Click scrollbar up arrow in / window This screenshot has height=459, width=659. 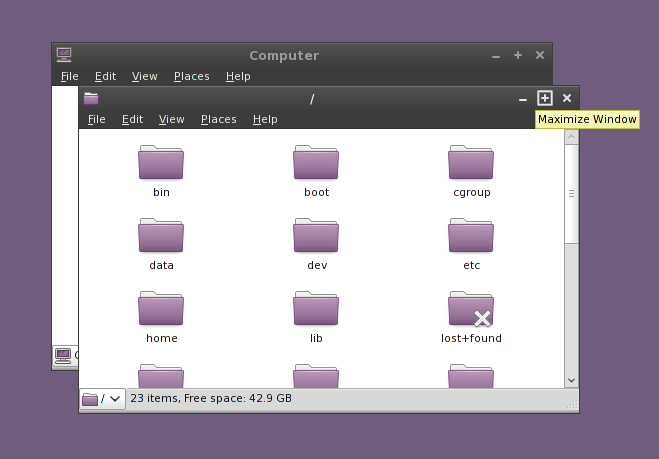click(571, 137)
